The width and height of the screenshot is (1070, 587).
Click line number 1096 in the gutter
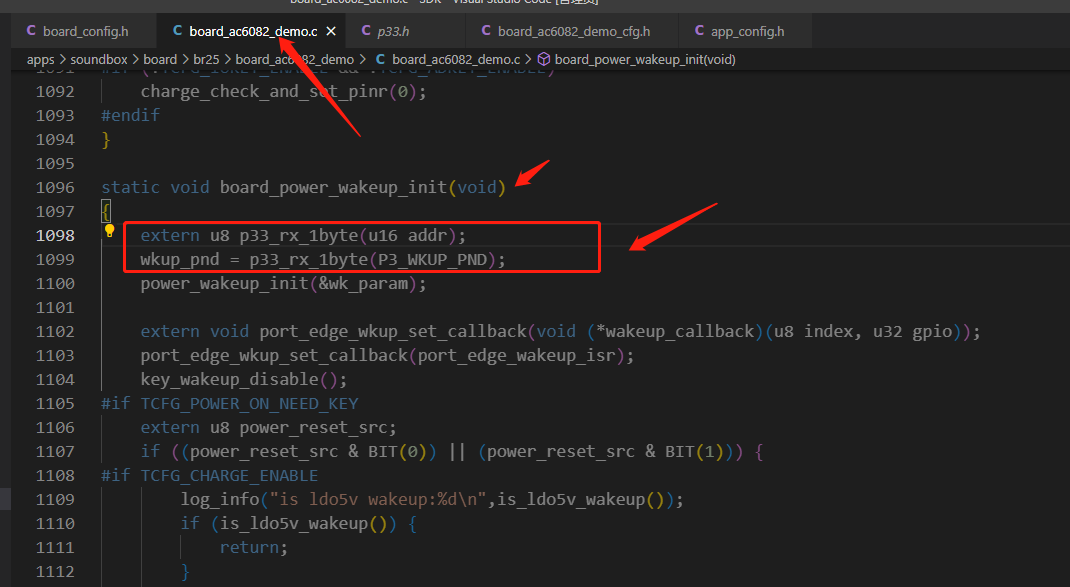[55, 187]
